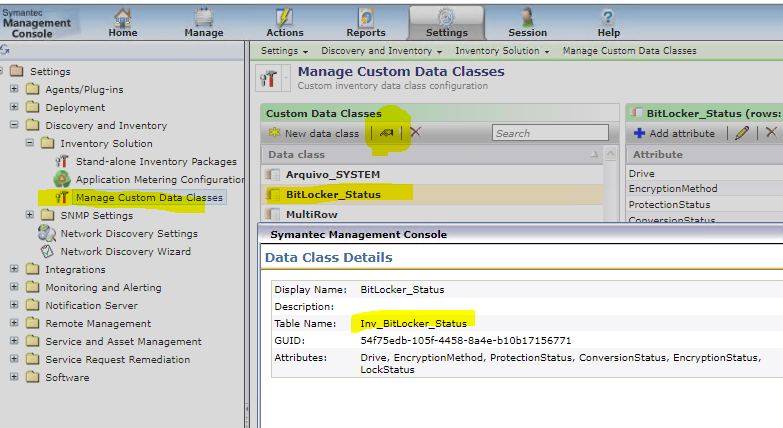Click the tree refresh icon
The image size is (783, 428).
coord(5,49)
